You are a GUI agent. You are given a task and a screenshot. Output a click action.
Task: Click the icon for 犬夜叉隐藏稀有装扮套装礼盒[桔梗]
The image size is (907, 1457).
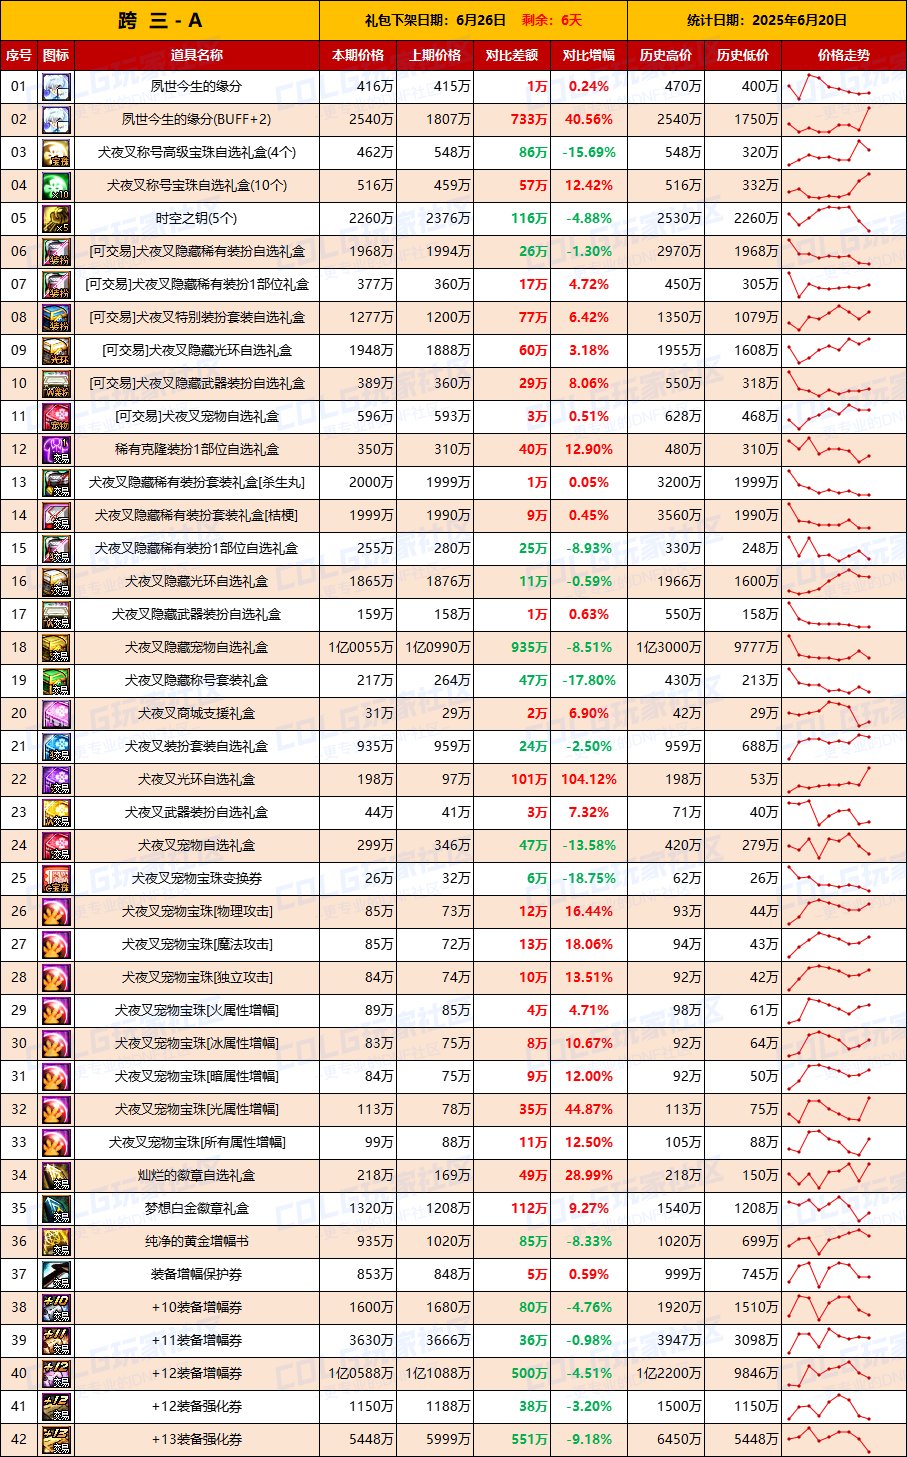[x=56, y=516]
